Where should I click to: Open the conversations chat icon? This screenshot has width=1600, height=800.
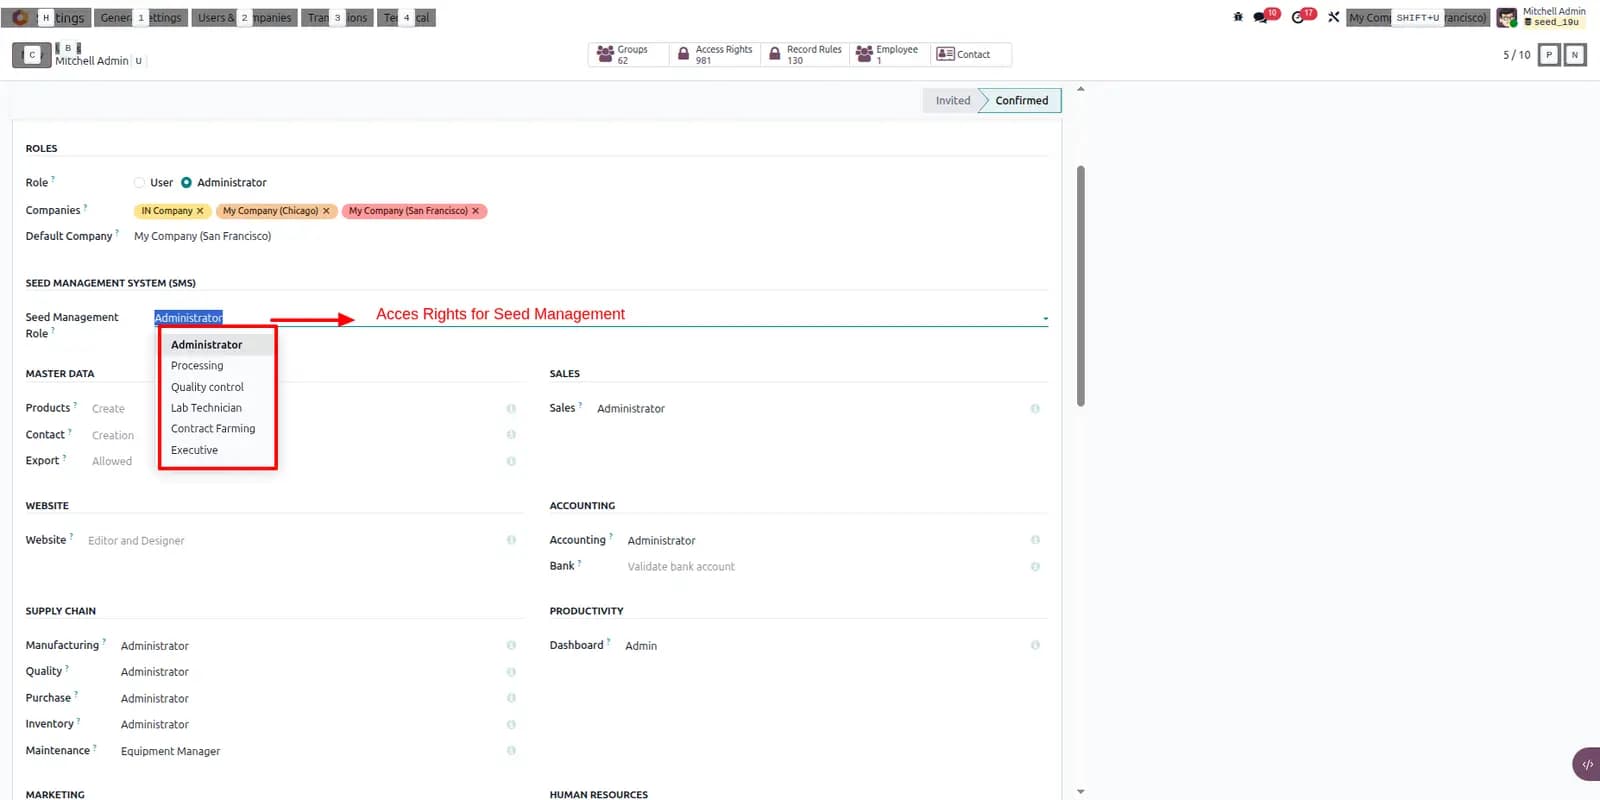click(1261, 17)
